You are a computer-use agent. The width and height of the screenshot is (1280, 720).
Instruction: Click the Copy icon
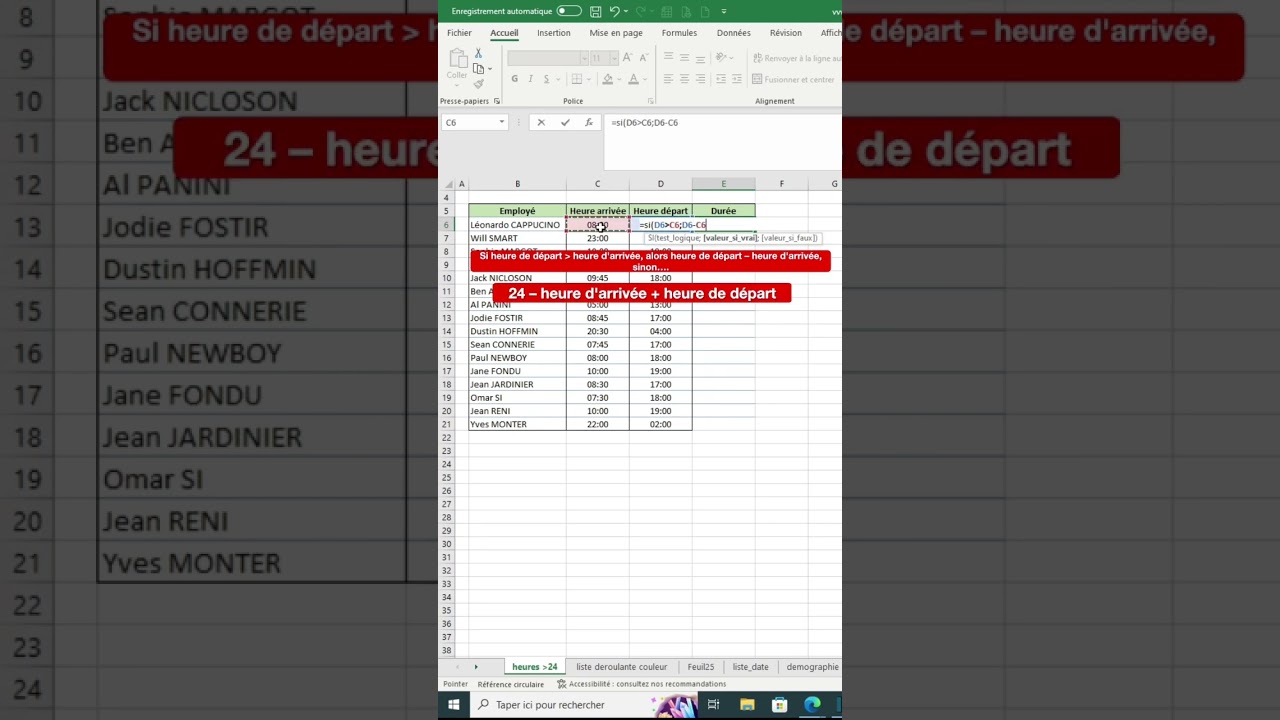(478, 68)
